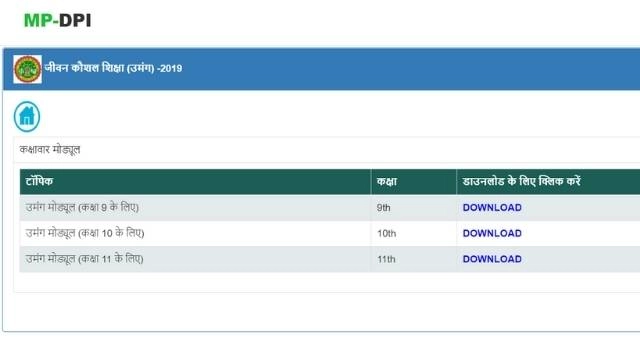640x360 pixels.
Task: Open the home icon button
Action: [x=27, y=117]
